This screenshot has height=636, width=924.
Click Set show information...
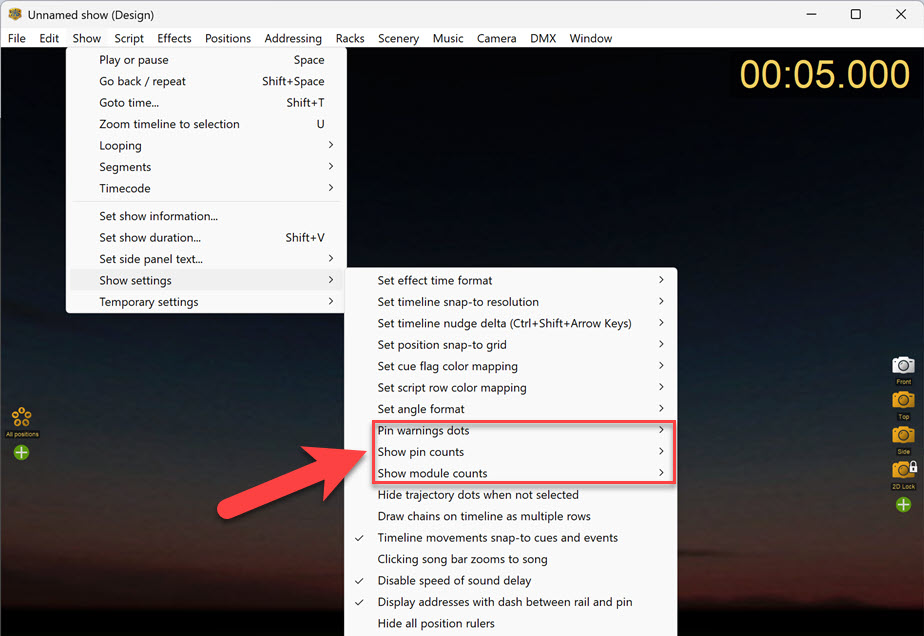158,216
